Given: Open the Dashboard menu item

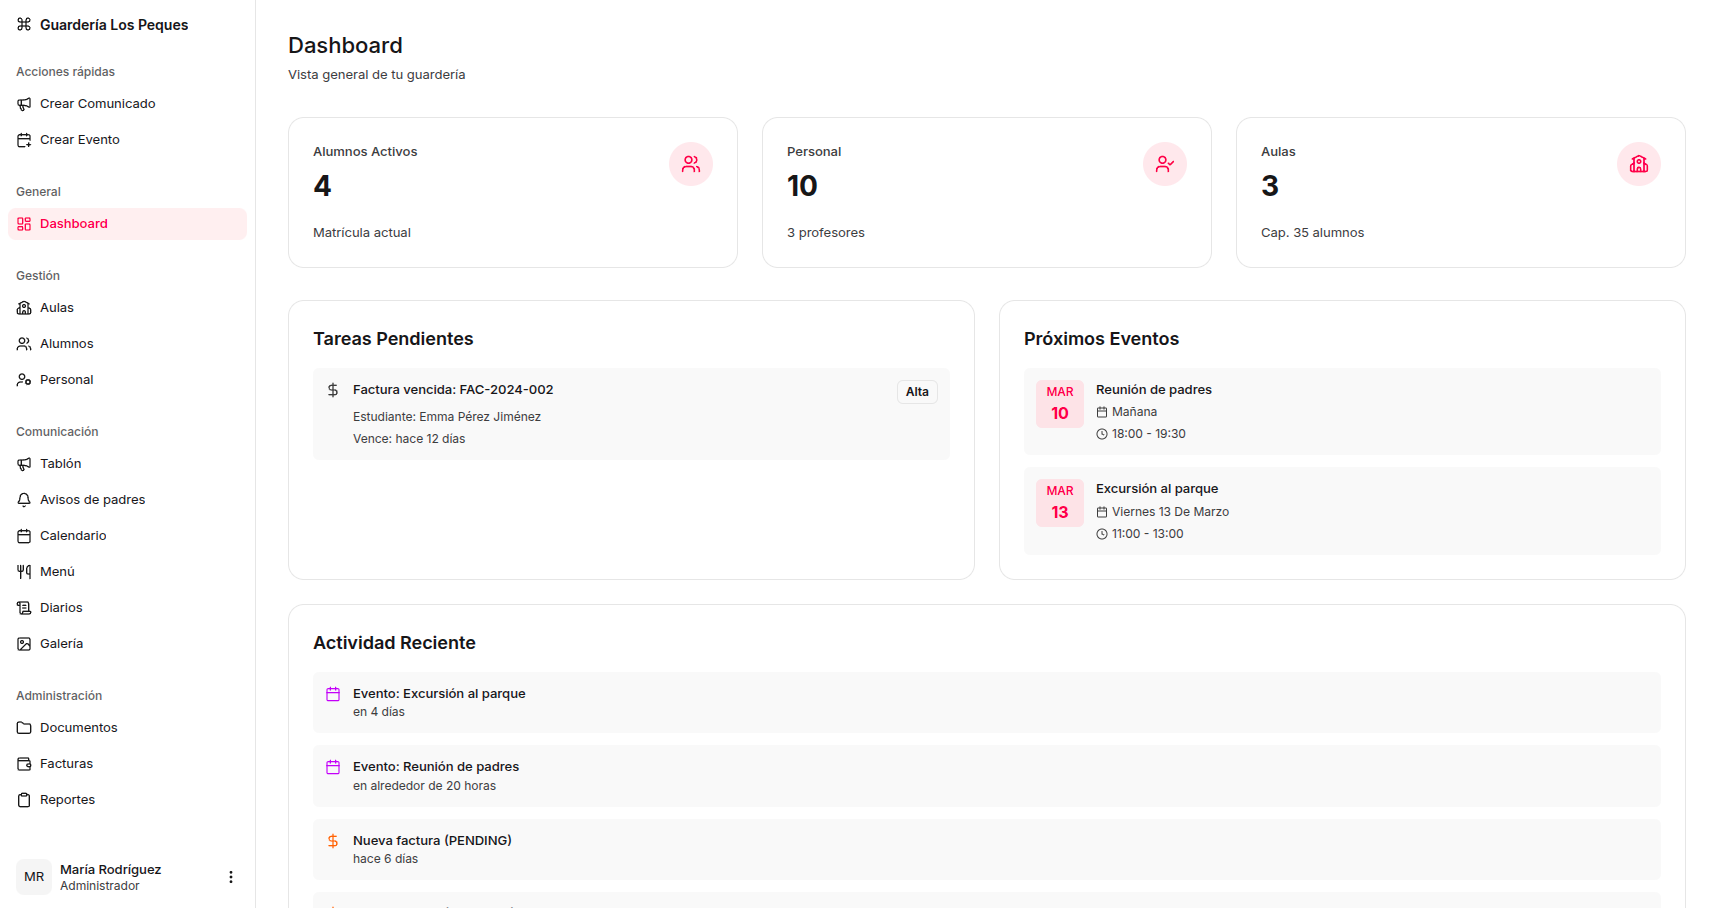Looking at the screenshot, I should [x=73, y=223].
